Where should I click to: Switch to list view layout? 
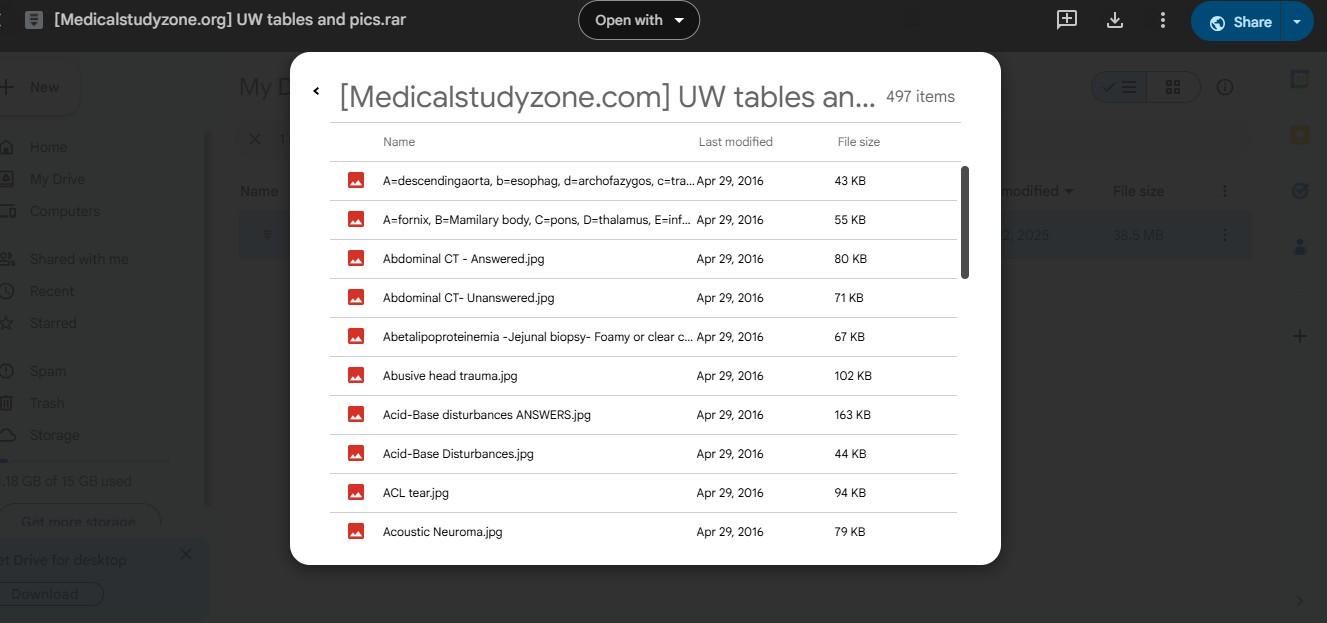(1121, 87)
